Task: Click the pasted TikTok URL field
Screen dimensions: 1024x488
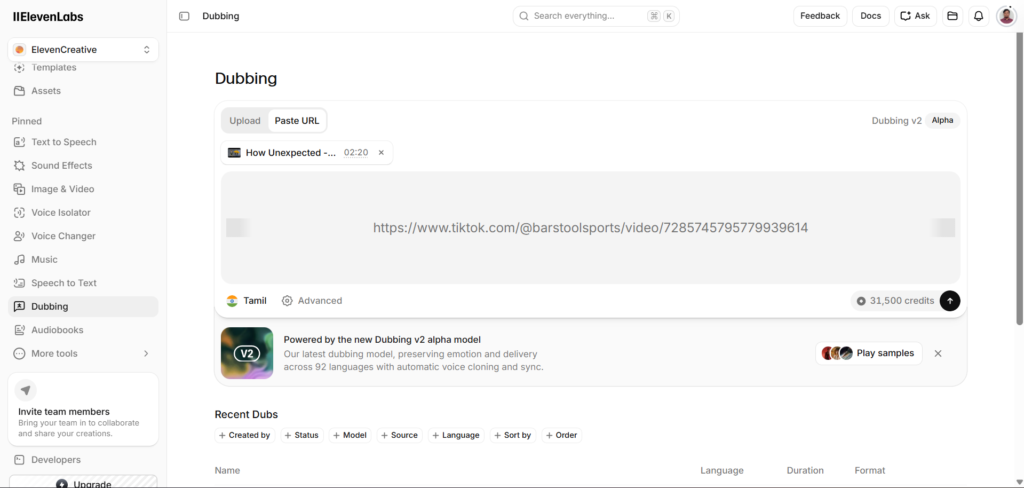Action: click(590, 227)
